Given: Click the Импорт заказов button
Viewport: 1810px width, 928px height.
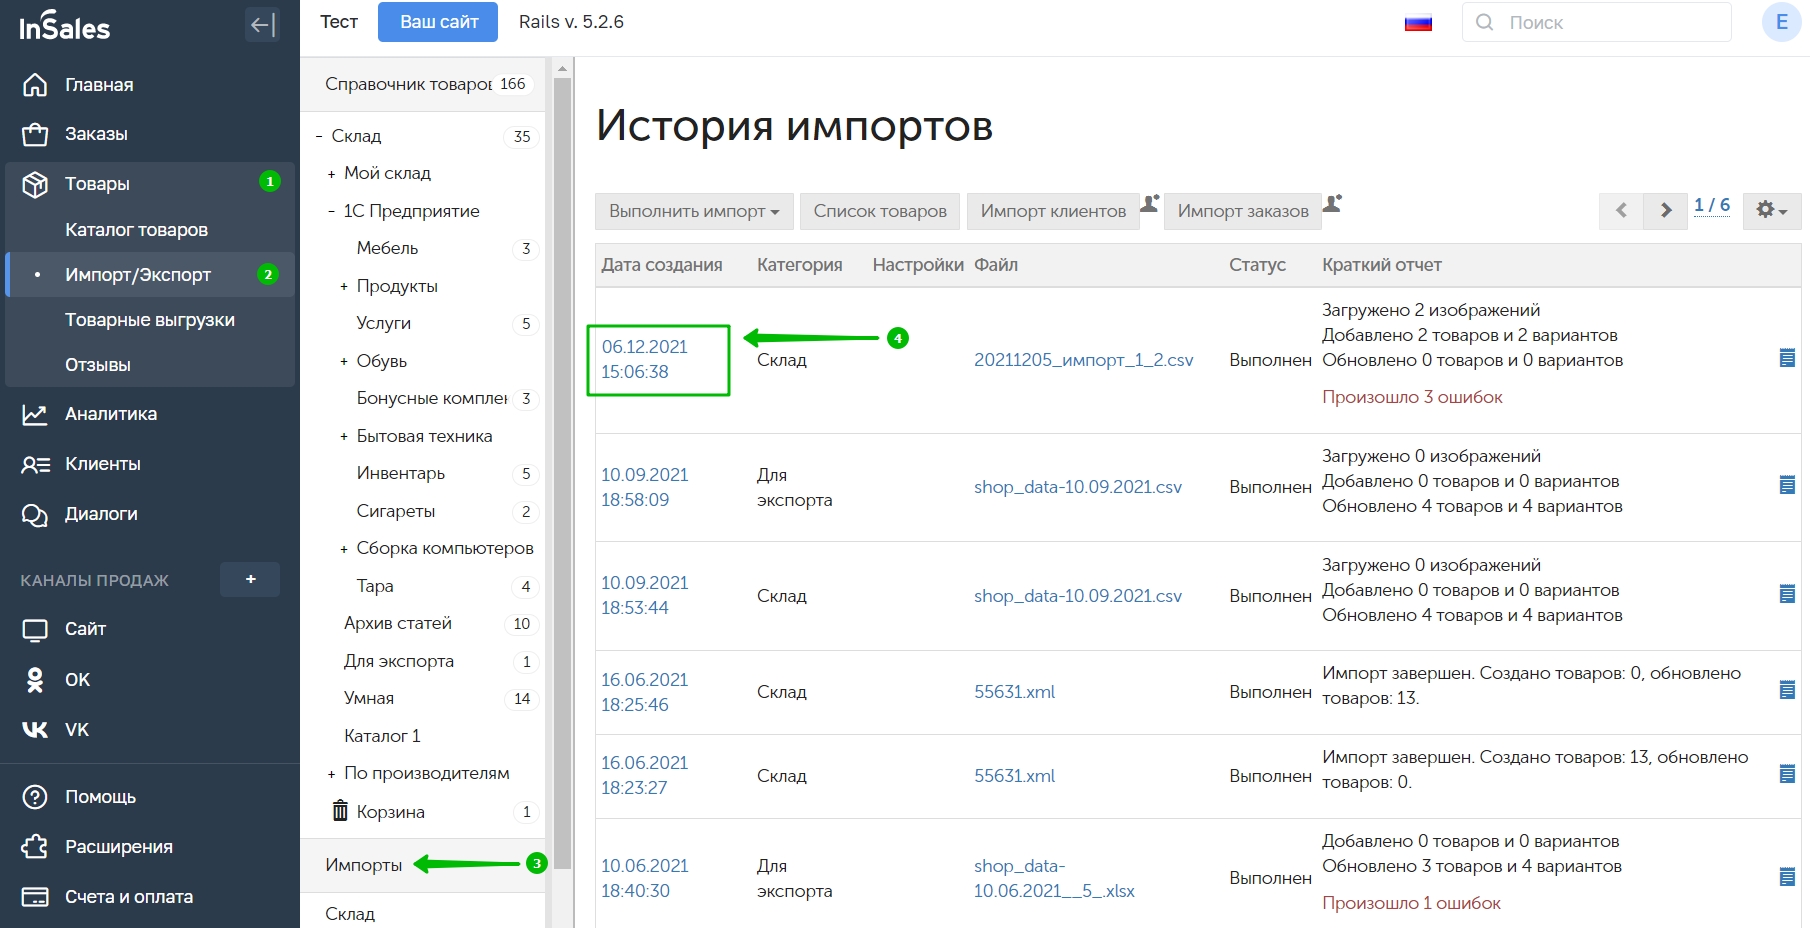Looking at the screenshot, I should (x=1243, y=211).
